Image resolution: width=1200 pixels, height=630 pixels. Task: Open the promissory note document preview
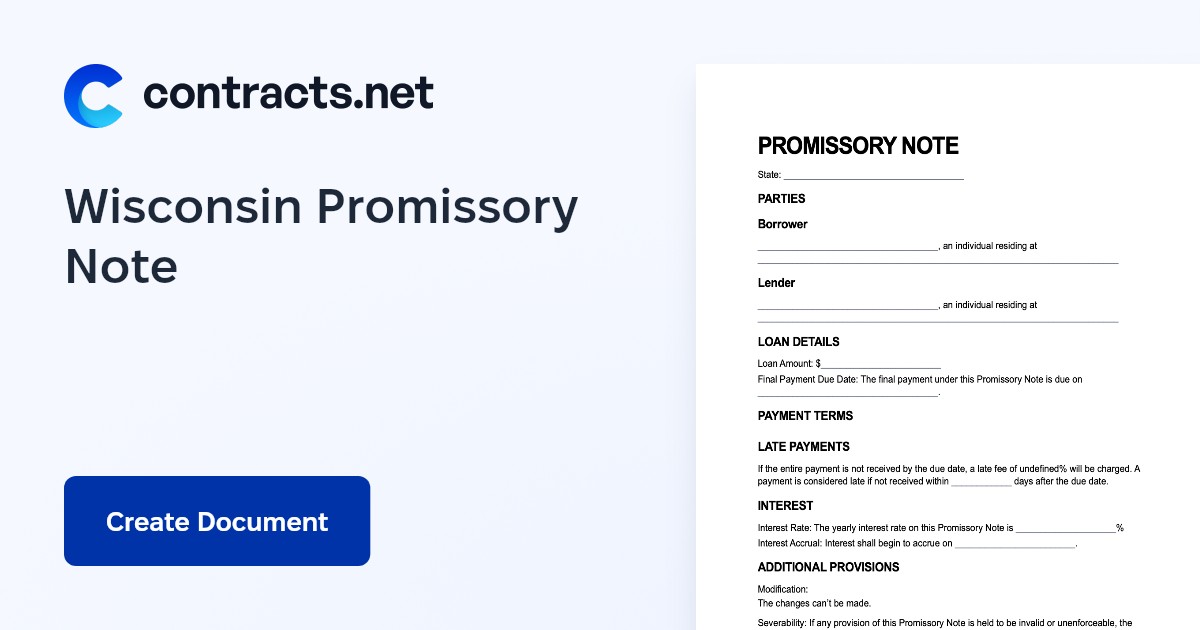click(948, 347)
